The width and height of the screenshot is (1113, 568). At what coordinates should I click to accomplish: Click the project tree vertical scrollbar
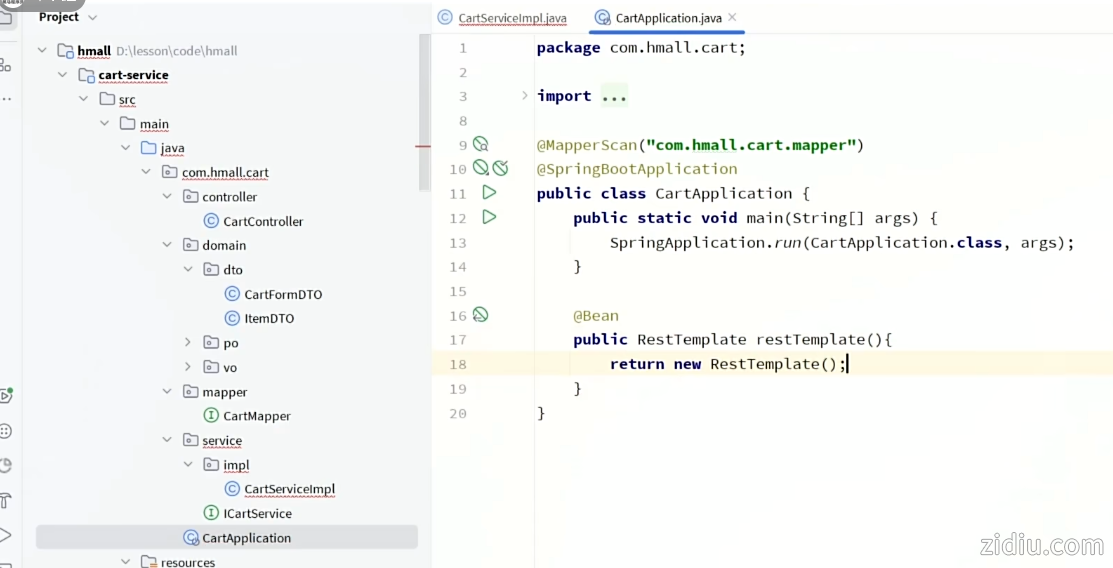pos(424,110)
